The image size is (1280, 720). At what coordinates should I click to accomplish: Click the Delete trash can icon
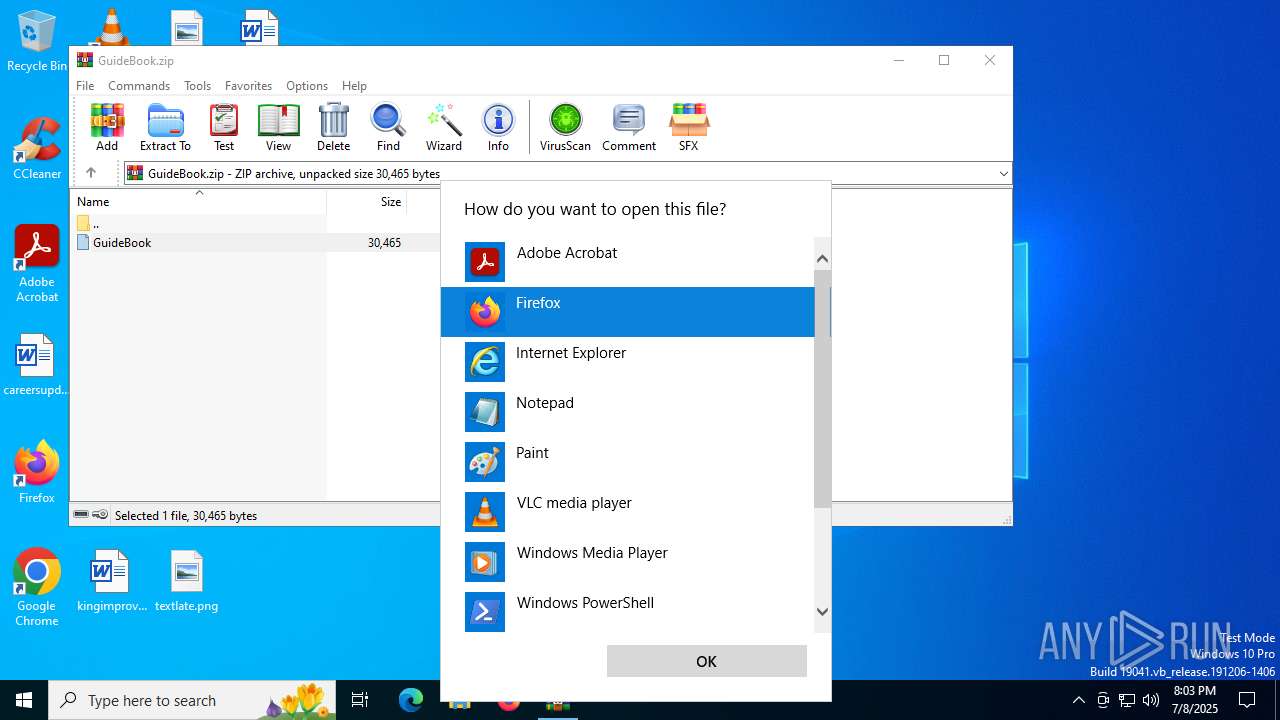[x=333, y=127]
